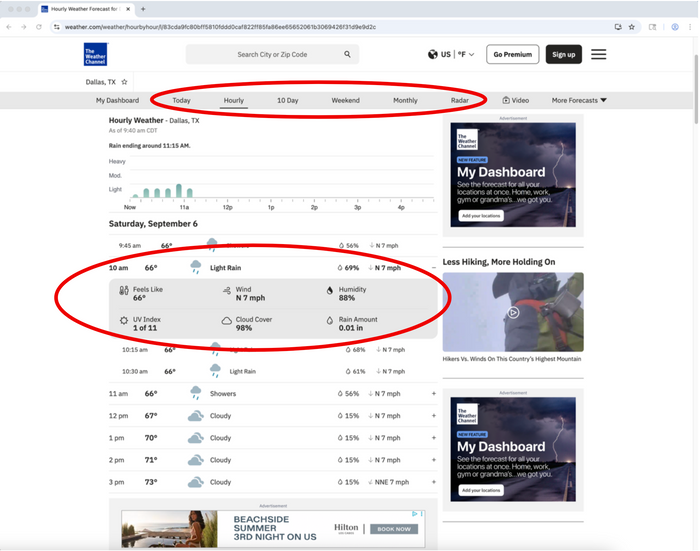
Task: Click the Go Premium button
Action: pos(512,54)
